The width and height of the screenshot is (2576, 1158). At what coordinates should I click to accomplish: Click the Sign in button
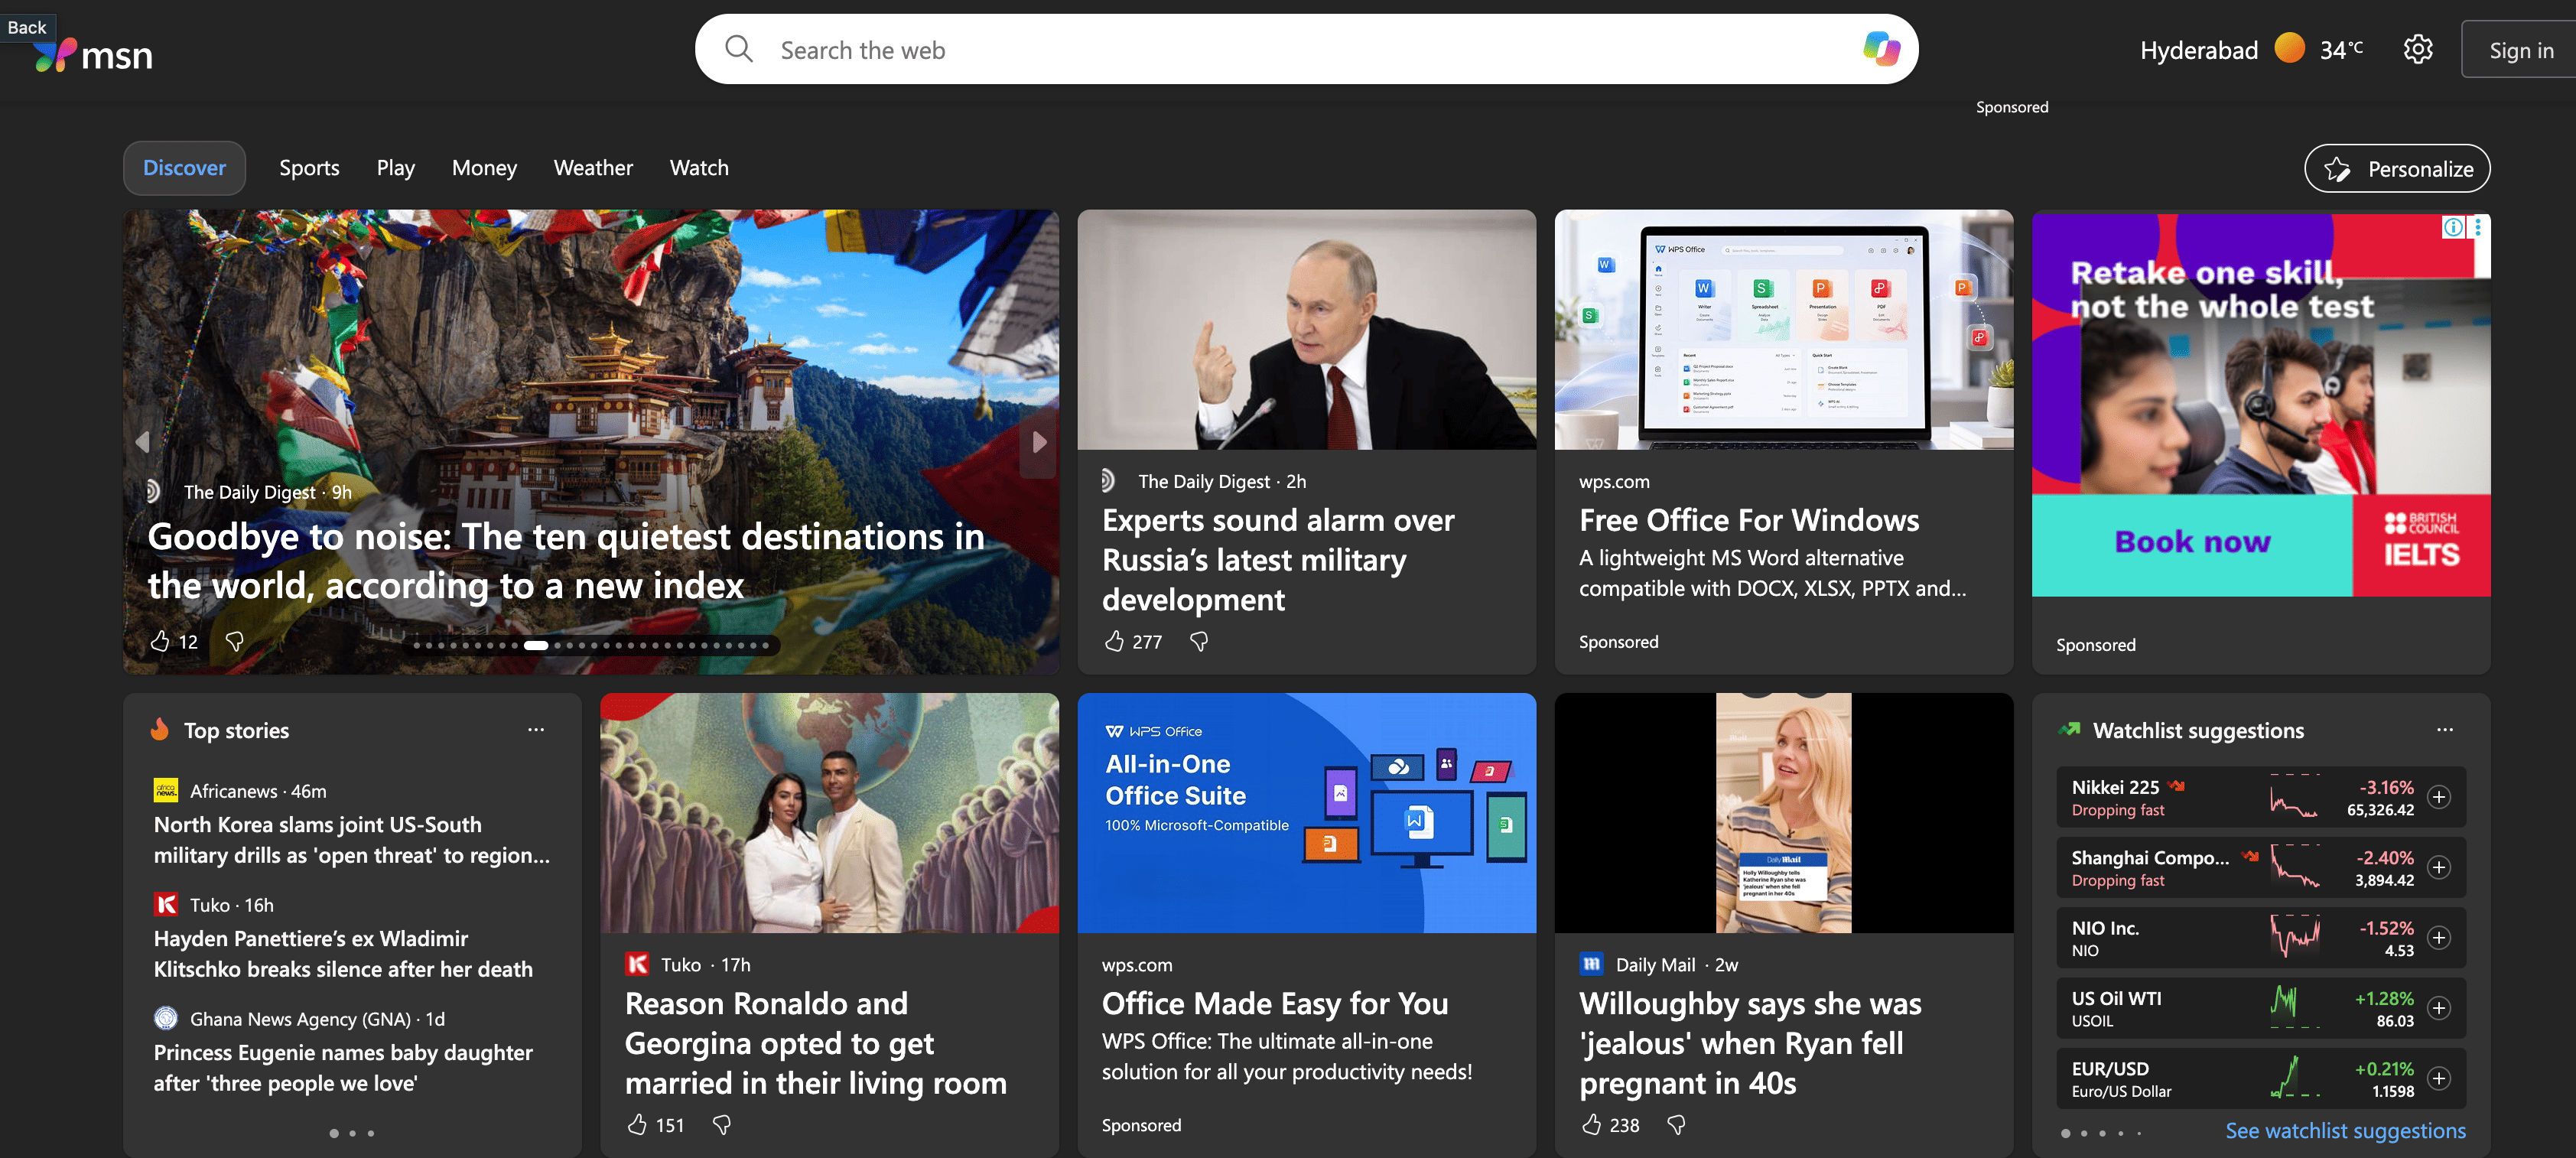[2520, 50]
